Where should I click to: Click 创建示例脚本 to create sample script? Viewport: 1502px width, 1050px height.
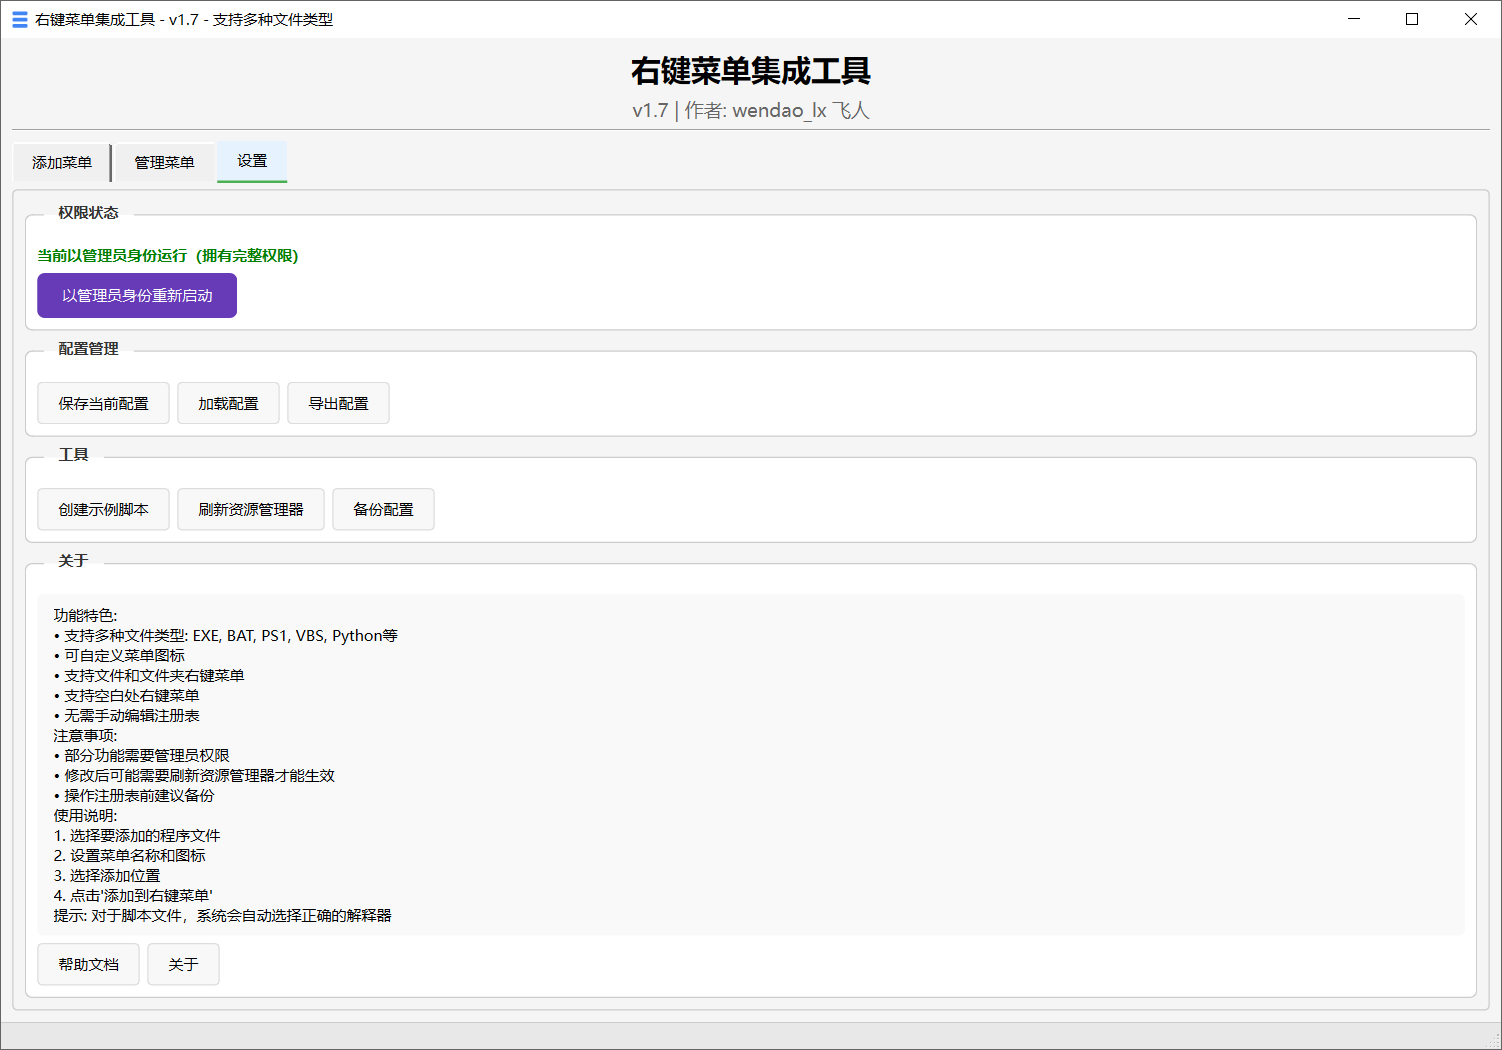coord(103,509)
